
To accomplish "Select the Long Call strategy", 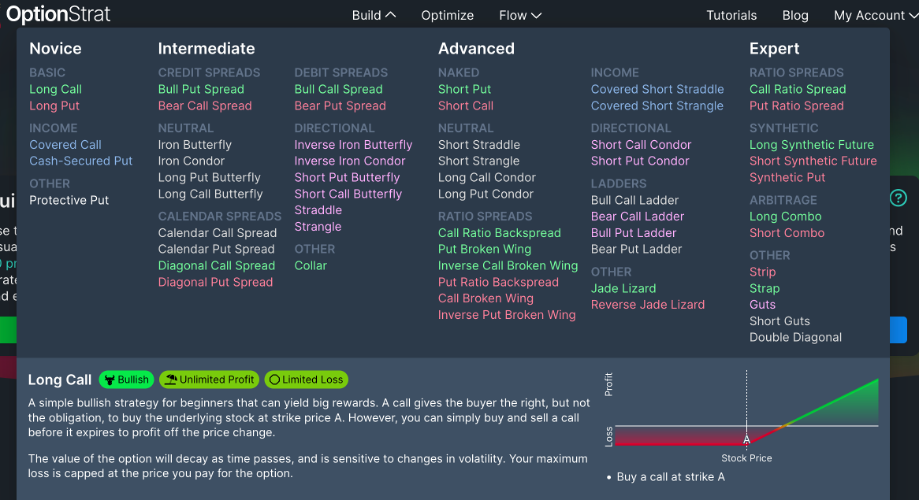I will click(x=56, y=89).
